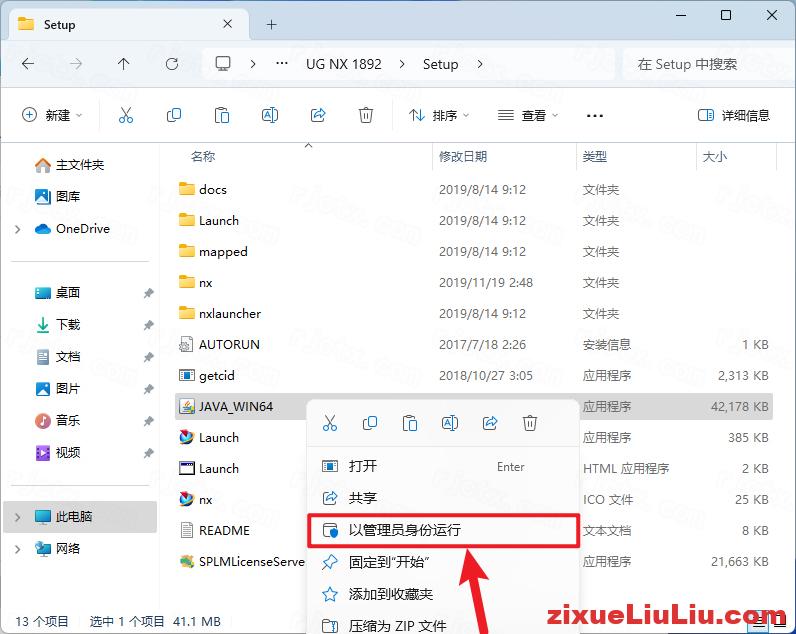Click the Share icon in the main toolbar
Image resolution: width=796 pixels, height=634 pixels.
click(x=318, y=115)
